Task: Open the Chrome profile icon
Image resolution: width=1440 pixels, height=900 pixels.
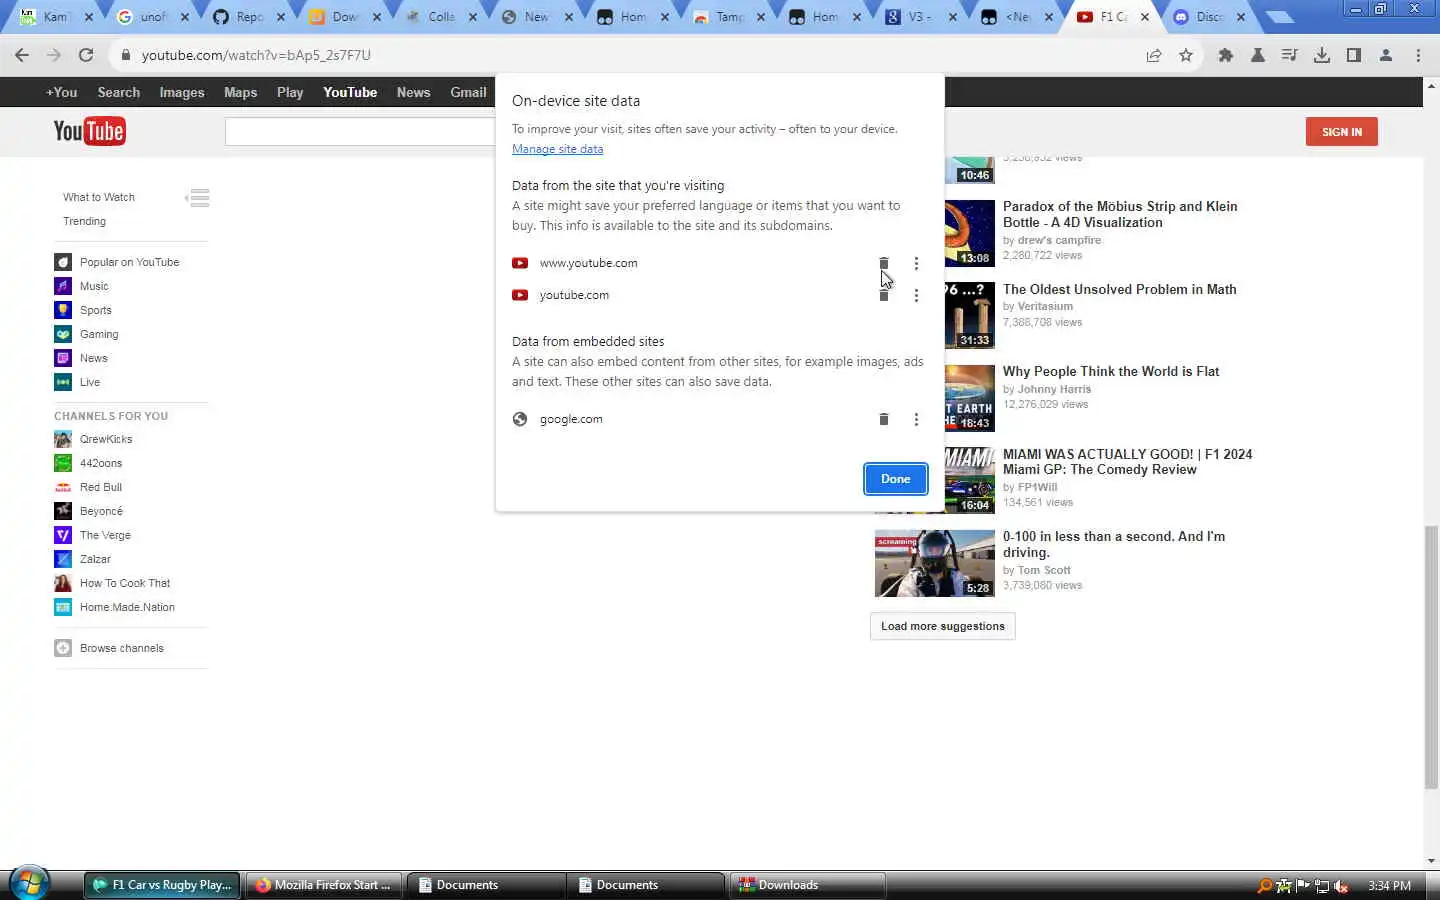Action: point(1386,55)
